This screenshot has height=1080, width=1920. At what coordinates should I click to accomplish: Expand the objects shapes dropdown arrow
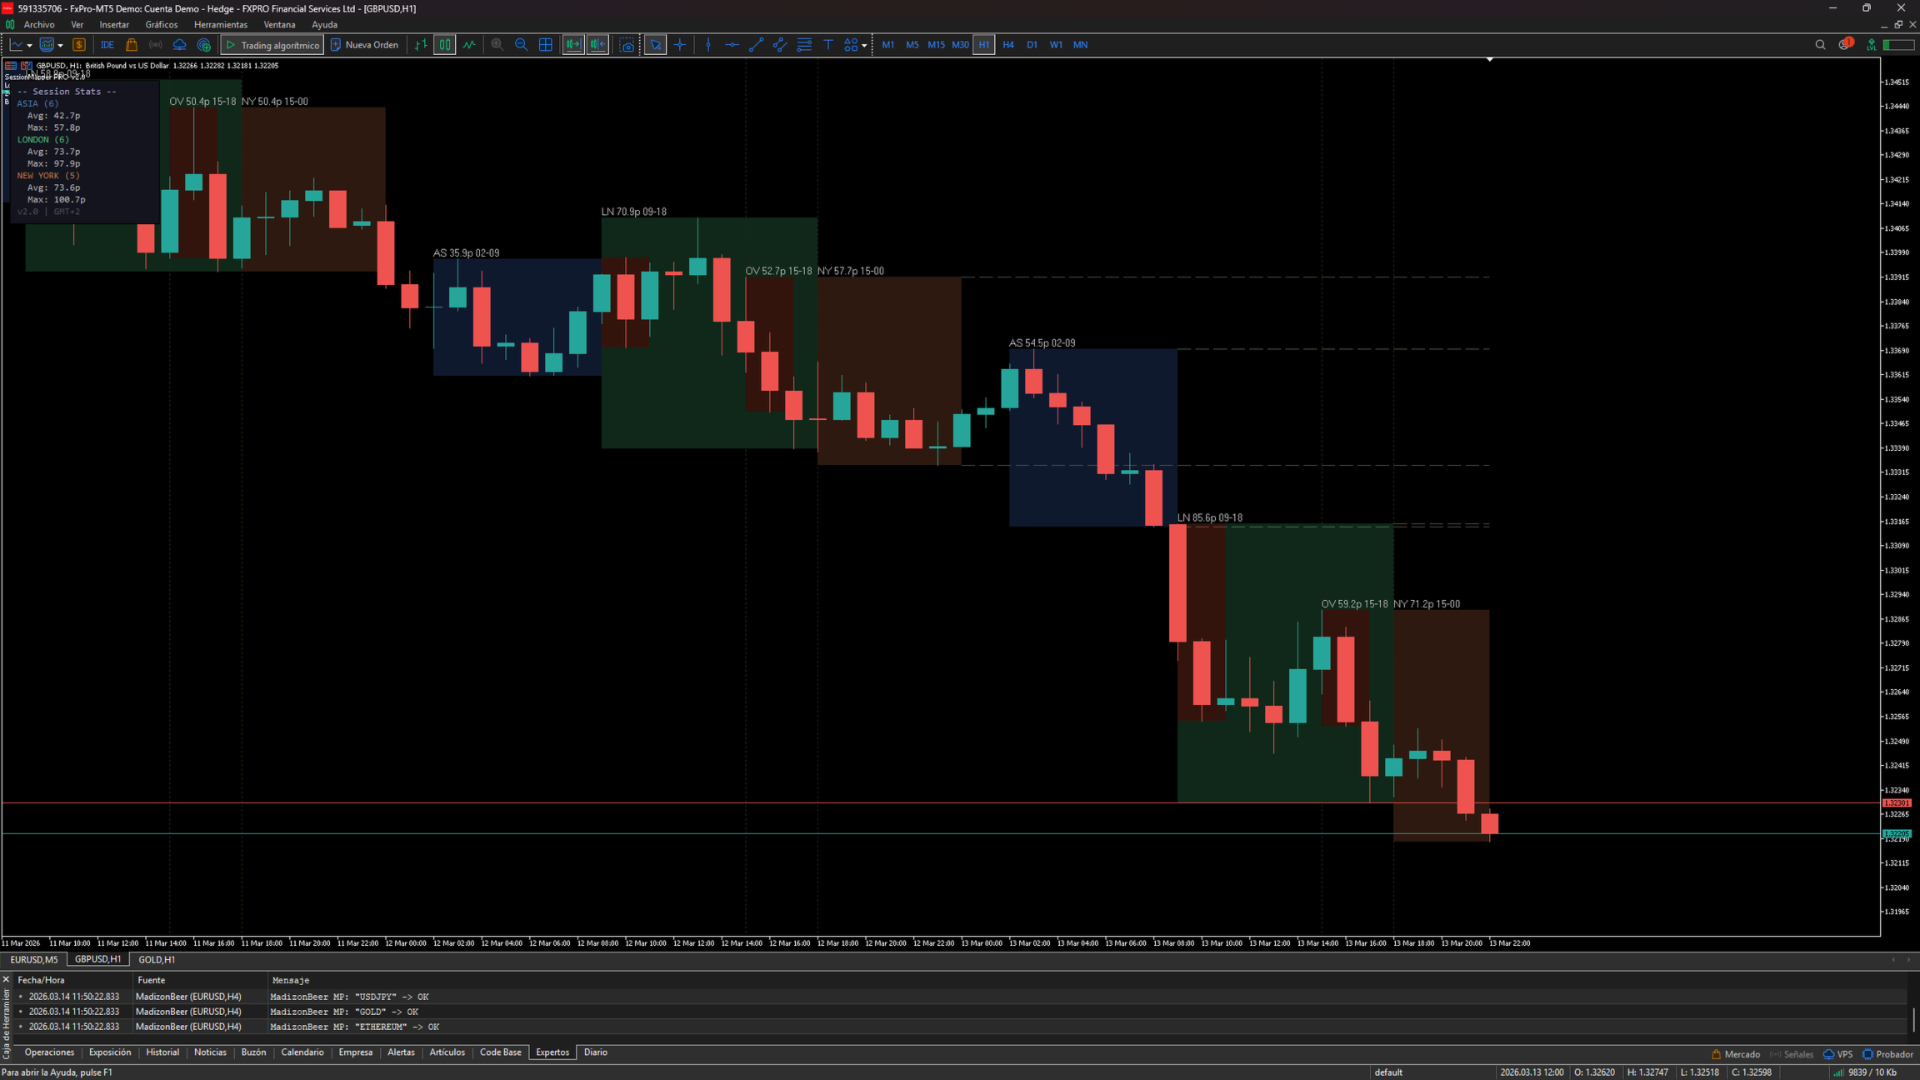(x=864, y=45)
